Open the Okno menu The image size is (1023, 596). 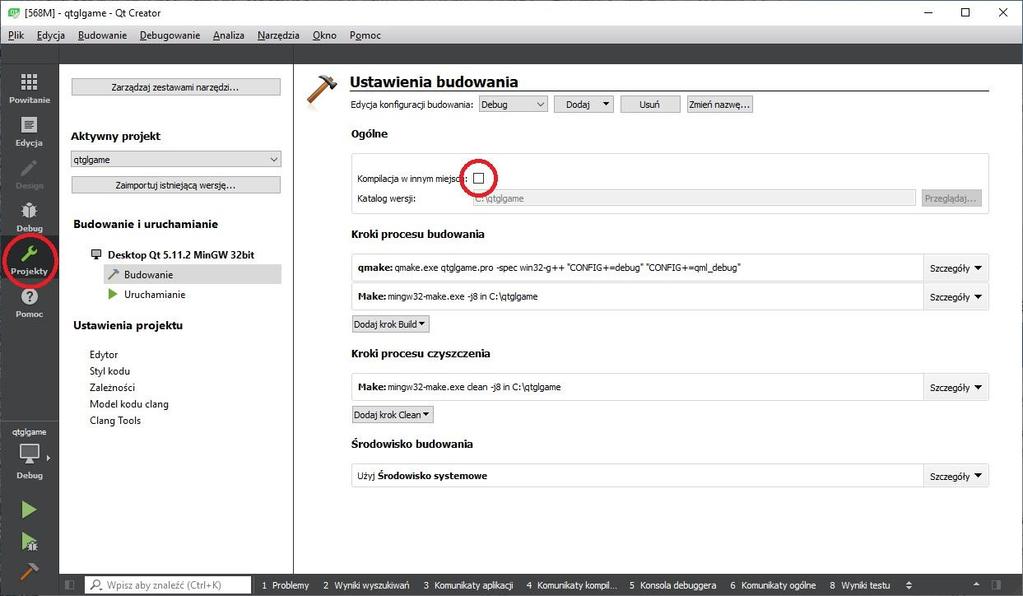coord(324,35)
